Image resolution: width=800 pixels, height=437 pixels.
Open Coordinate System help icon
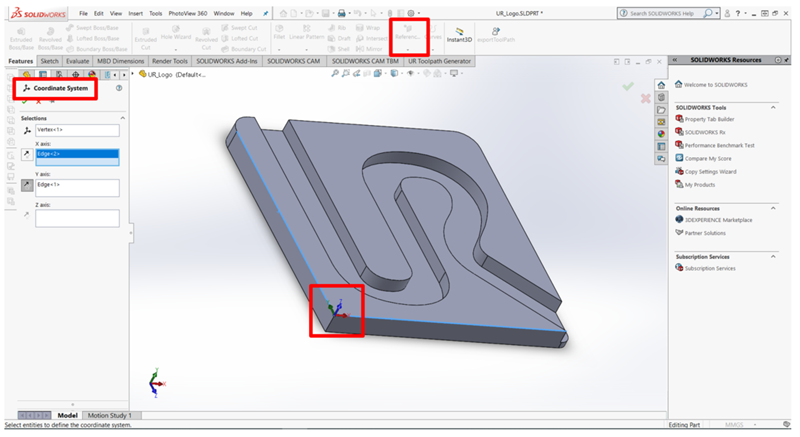[x=119, y=88]
